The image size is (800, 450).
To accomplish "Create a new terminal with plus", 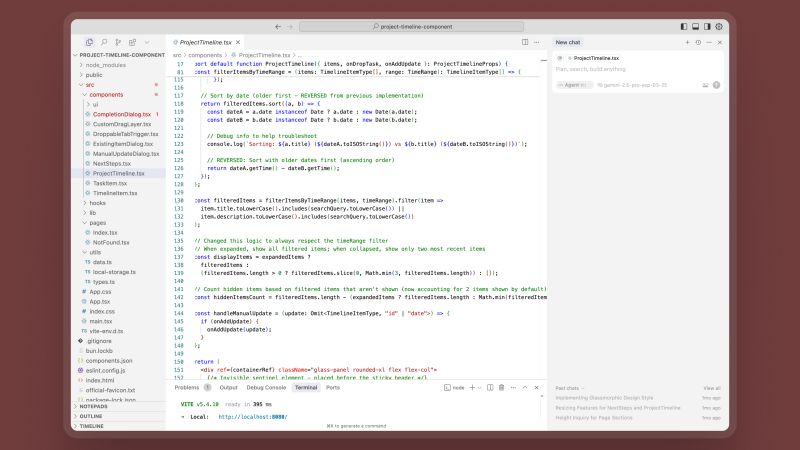I will click(472, 388).
